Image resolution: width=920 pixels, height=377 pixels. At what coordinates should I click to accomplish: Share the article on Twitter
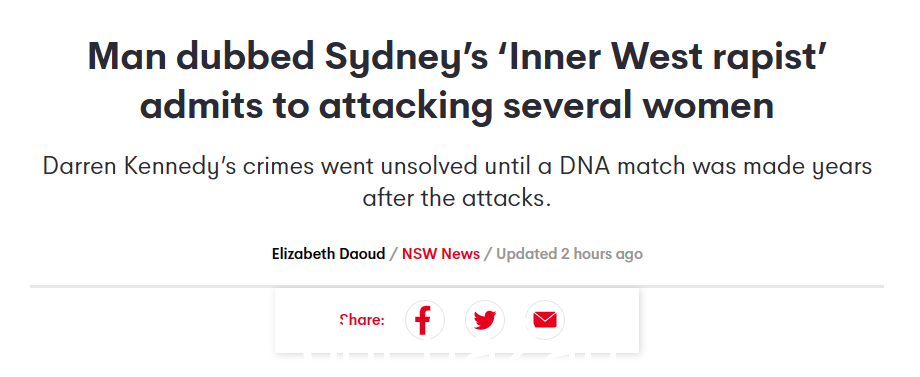pyautogui.click(x=485, y=320)
